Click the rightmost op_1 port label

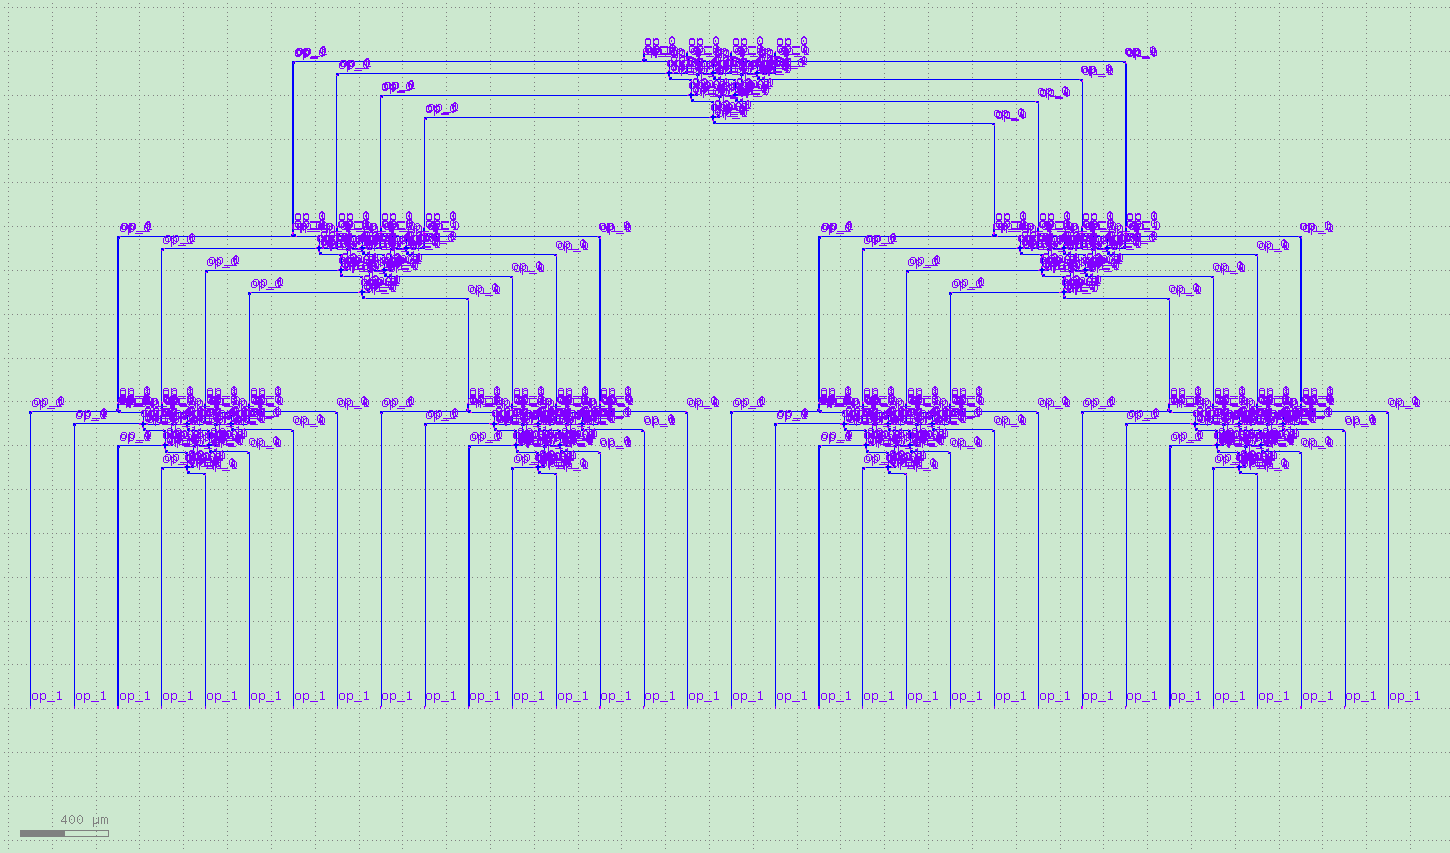coord(1404,696)
